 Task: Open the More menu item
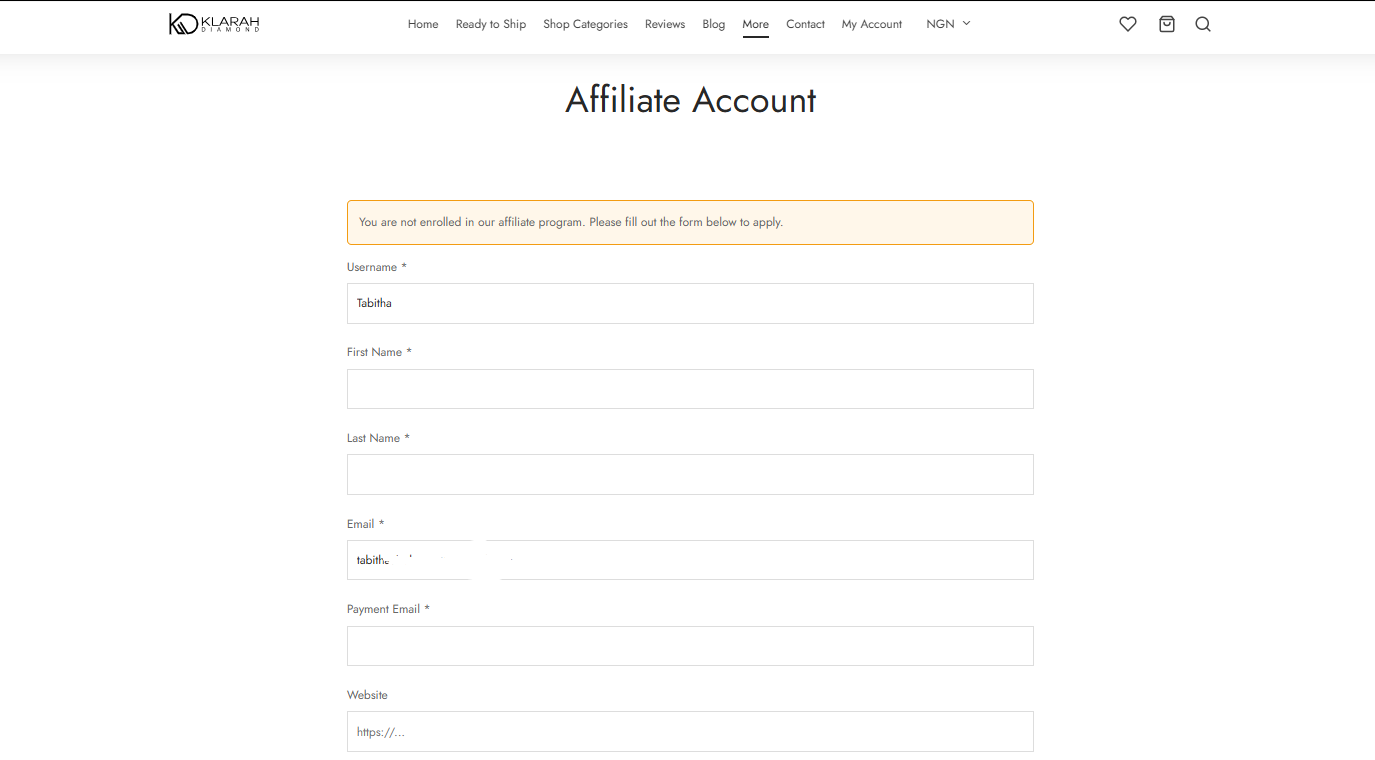pyautogui.click(x=755, y=24)
